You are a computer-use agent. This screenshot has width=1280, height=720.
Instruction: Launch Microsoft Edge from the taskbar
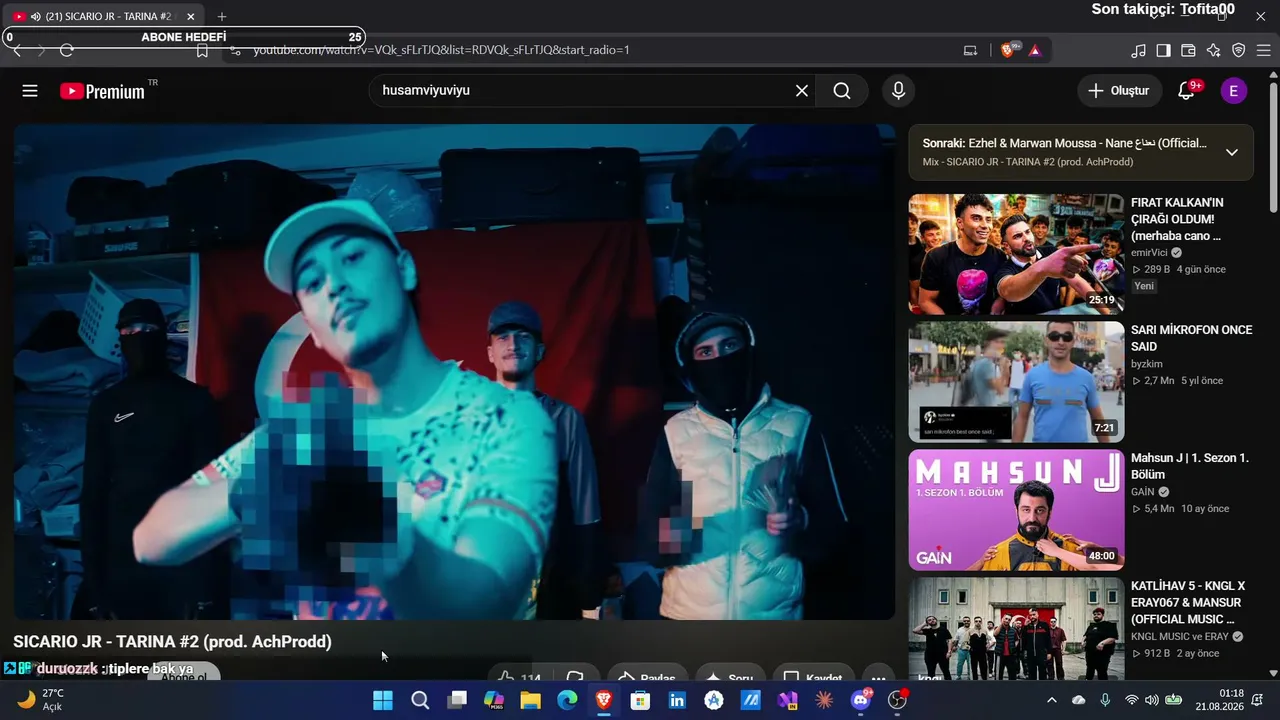(x=567, y=700)
